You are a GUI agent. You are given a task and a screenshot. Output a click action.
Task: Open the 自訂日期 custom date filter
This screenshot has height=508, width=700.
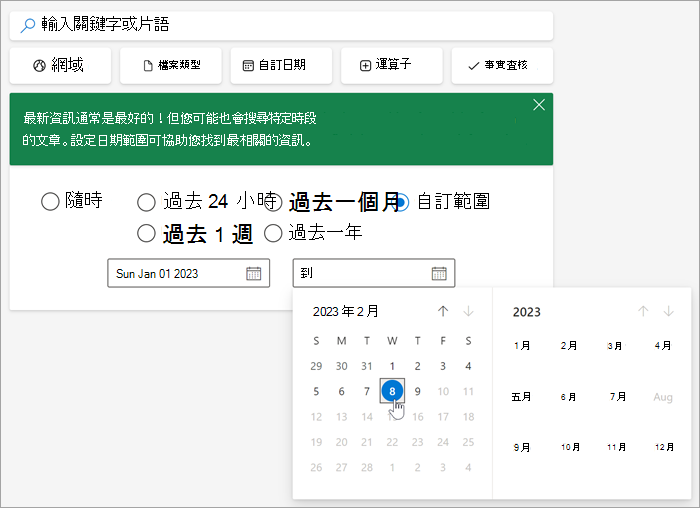pyautogui.click(x=281, y=66)
